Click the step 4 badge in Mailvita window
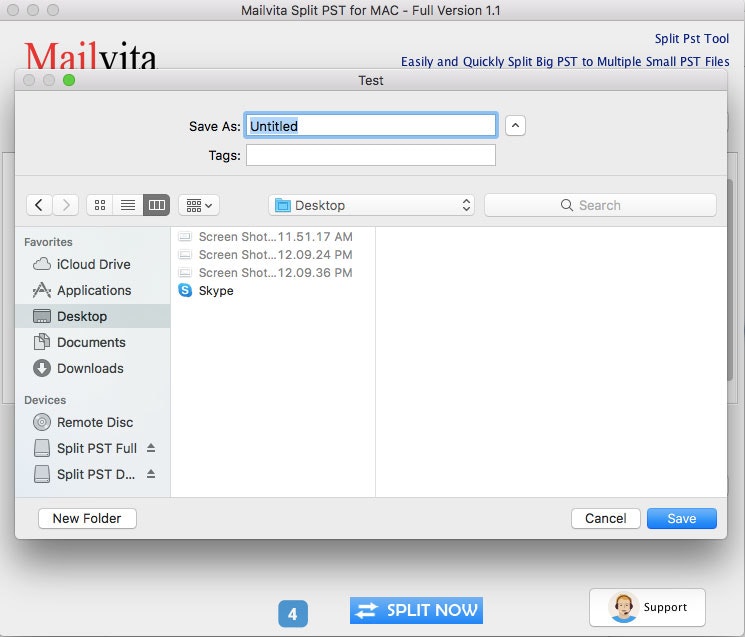Image resolution: width=745 pixels, height=637 pixels. coord(293,614)
